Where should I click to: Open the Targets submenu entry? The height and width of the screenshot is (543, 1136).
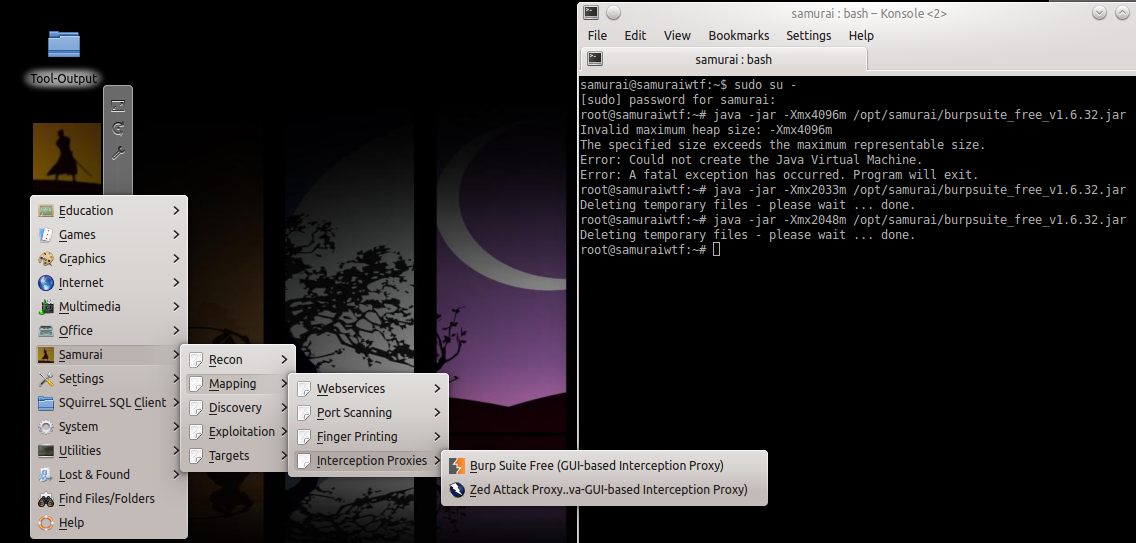238,455
